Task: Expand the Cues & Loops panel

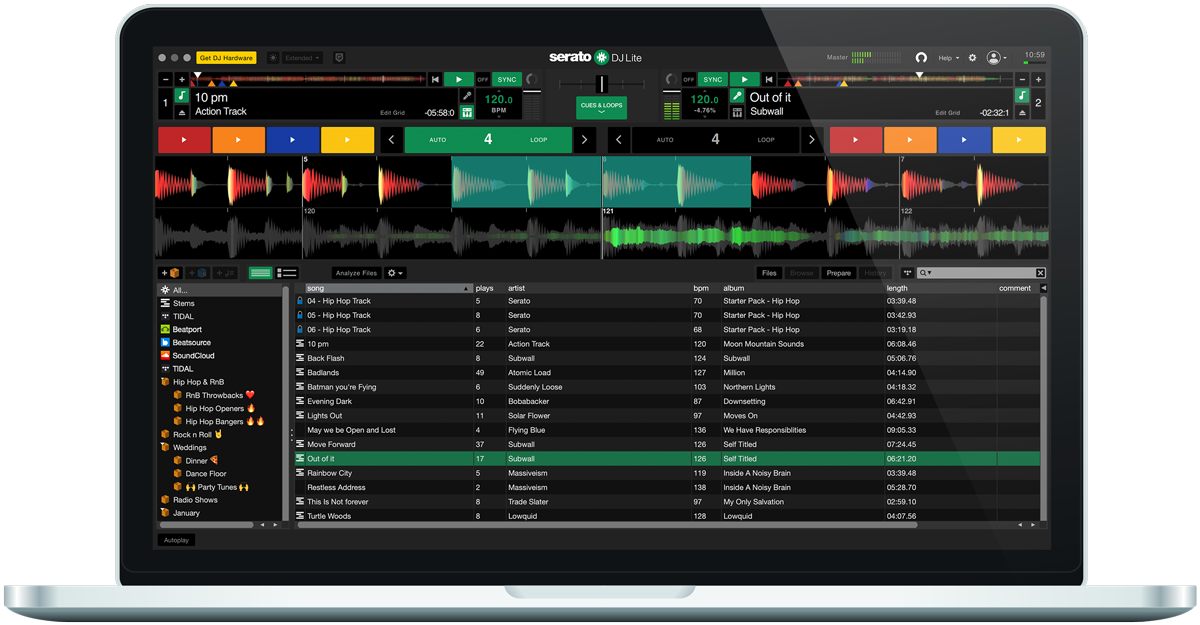Action: tap(601, 108)
